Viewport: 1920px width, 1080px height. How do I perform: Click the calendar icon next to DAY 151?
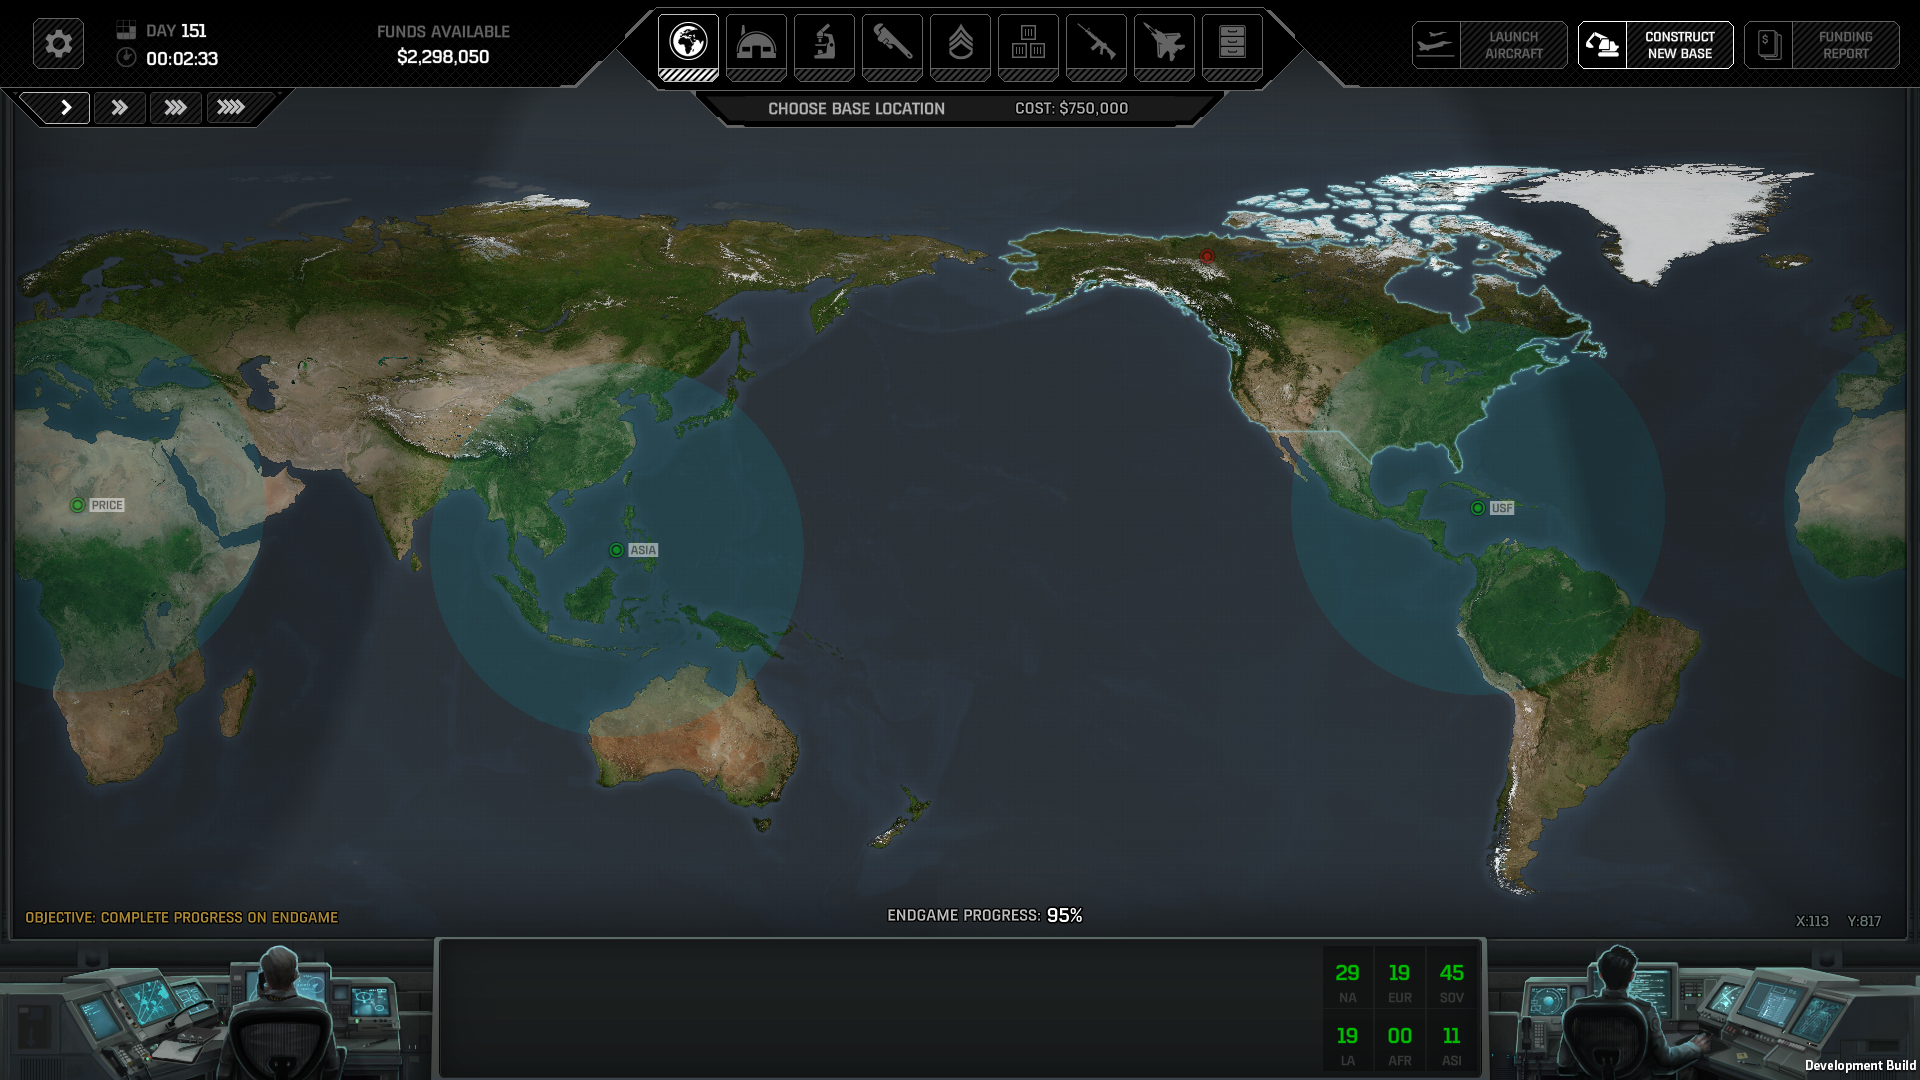tap(126, 30)
